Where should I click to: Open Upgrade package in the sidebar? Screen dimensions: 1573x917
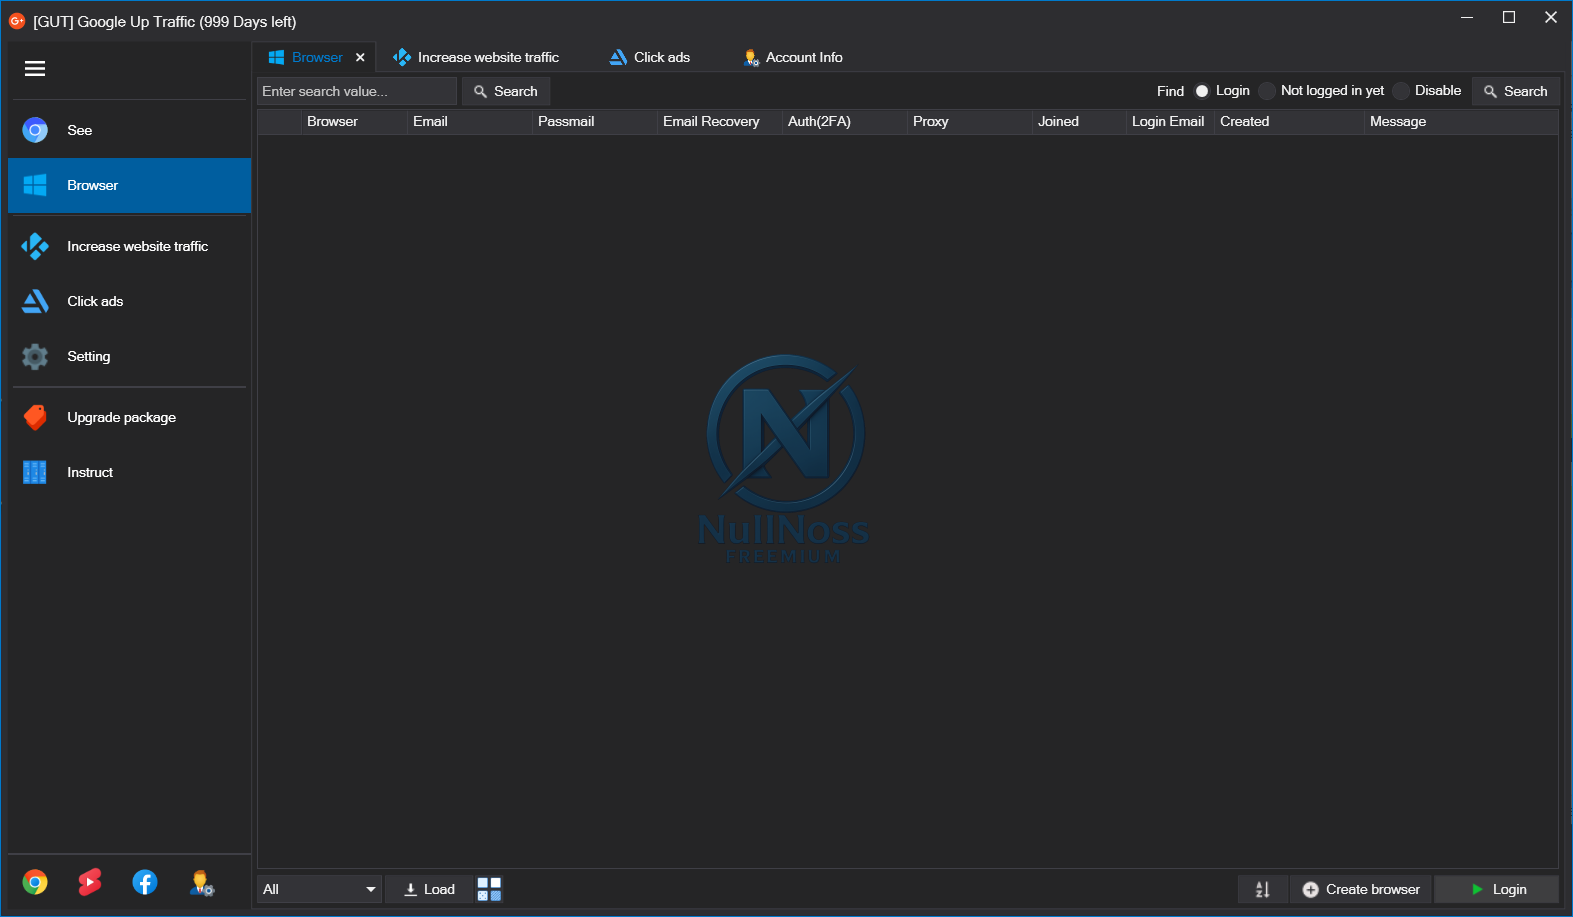(121, 418)
